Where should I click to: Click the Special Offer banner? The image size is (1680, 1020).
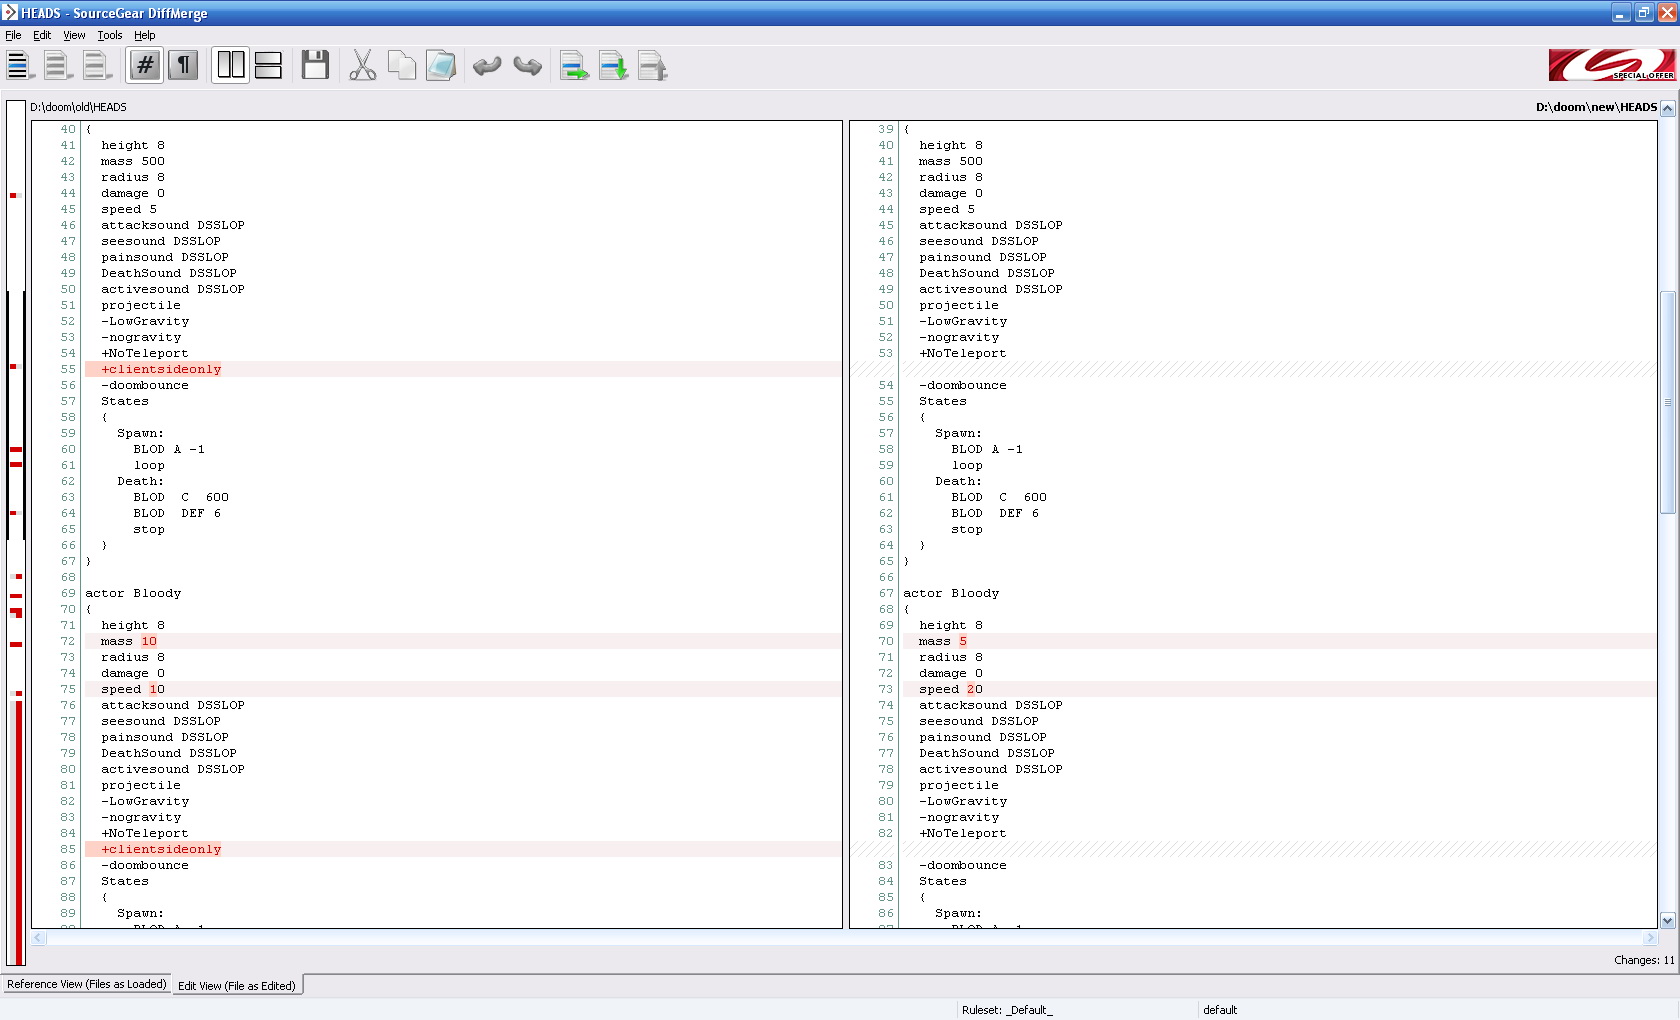[1611, 65]
